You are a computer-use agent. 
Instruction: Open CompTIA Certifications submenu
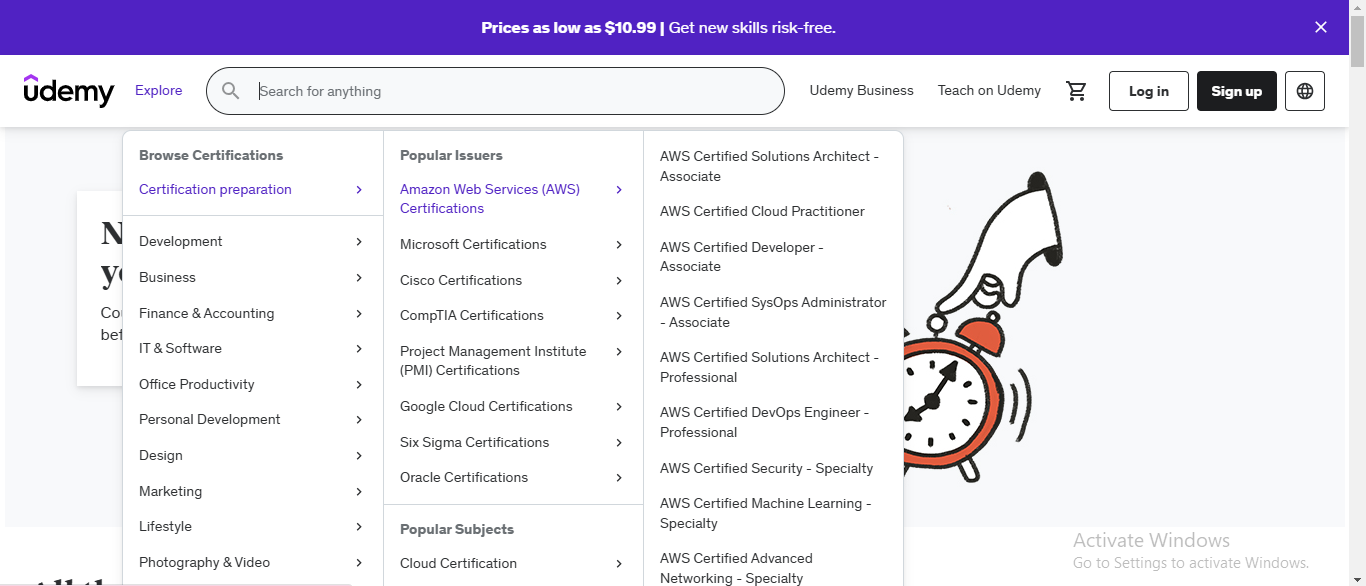click(513, 316)
